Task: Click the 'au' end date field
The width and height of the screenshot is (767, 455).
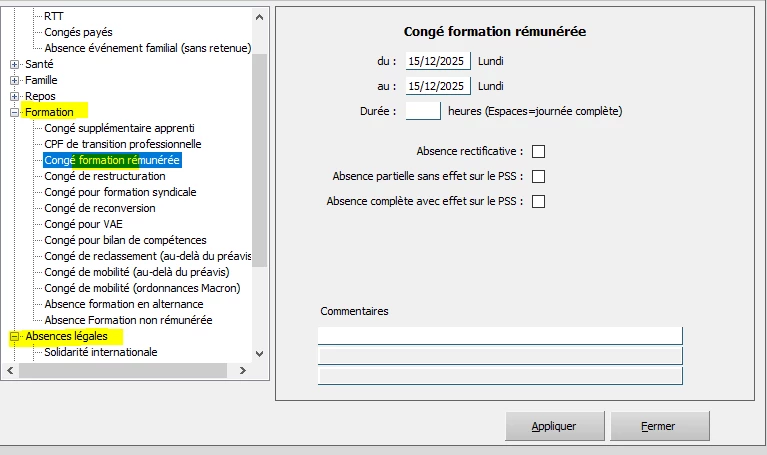Action: pos(438,86)
